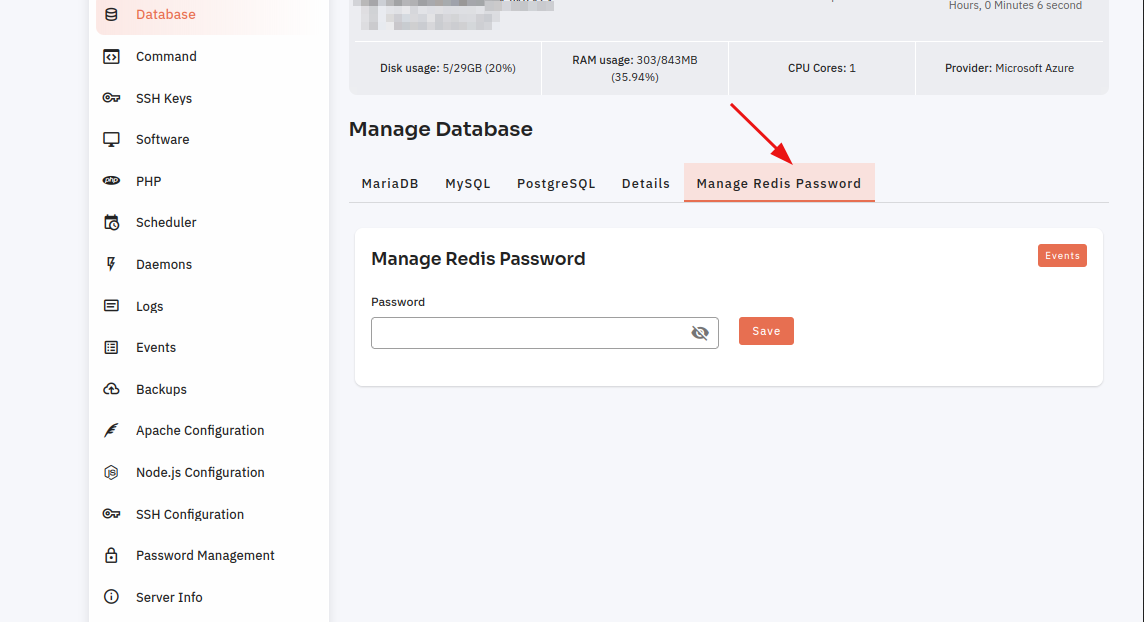Viewport: 1144px width, 622px height.
Task: Click the Database cylinder icon in sidebar
Action: click(111, 15)
